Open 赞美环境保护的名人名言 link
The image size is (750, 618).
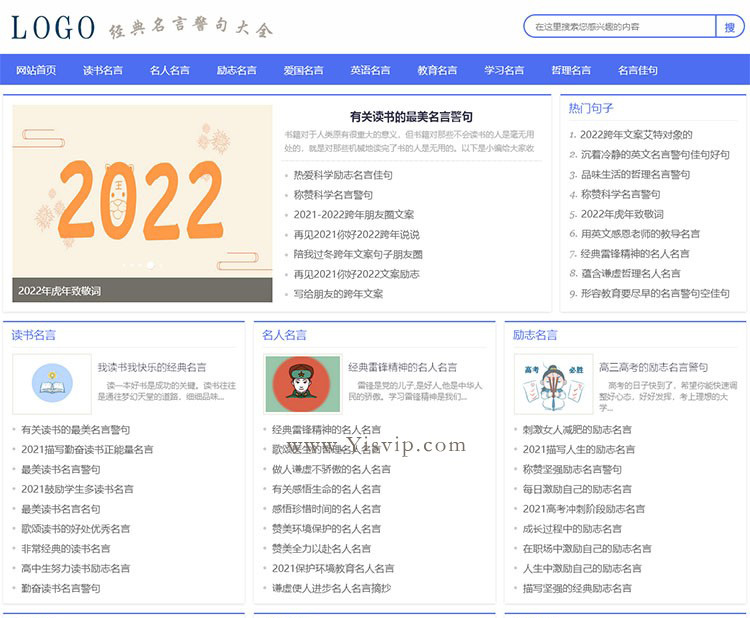click(326, 529)
